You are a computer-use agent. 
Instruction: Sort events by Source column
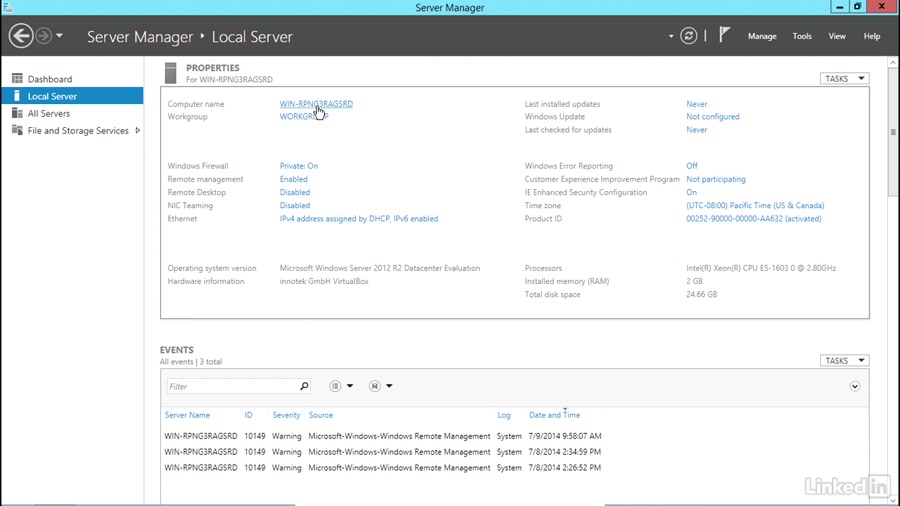(x=320, y=415)
